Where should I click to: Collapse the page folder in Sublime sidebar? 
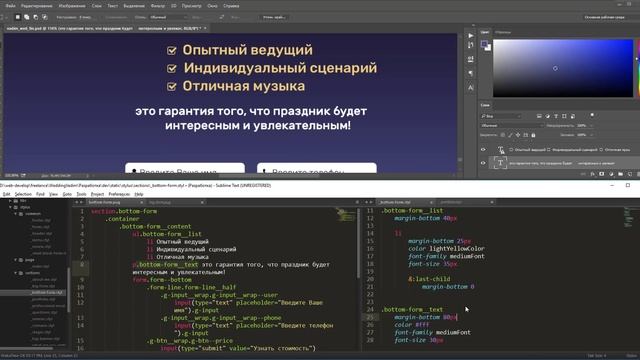[16, 260]
